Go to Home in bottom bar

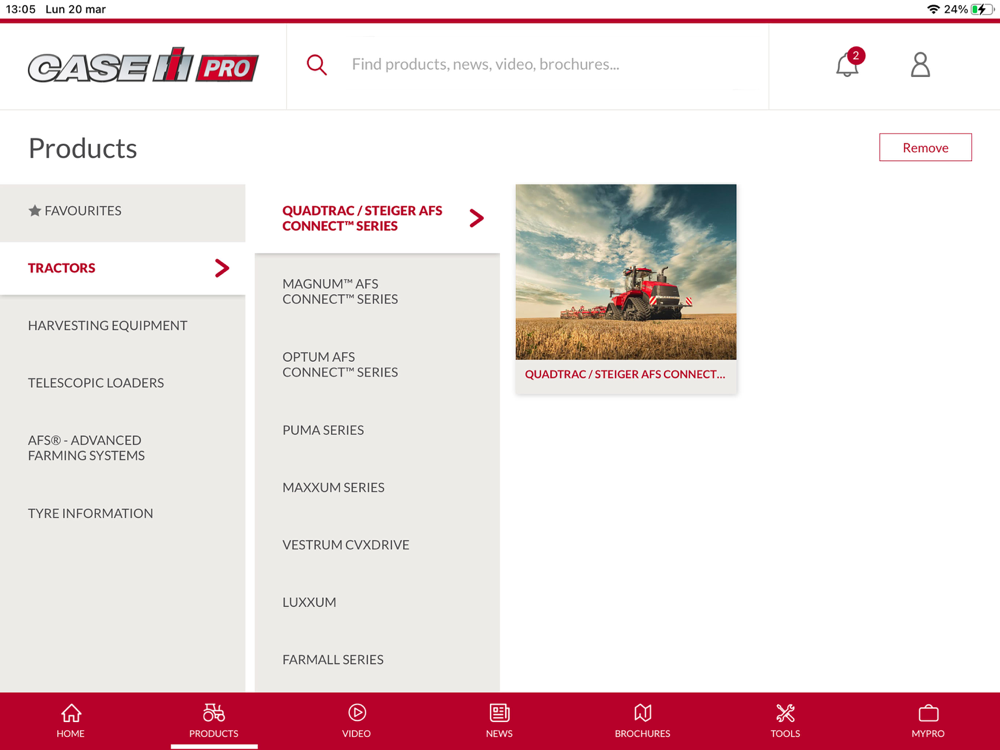(71, 721)
